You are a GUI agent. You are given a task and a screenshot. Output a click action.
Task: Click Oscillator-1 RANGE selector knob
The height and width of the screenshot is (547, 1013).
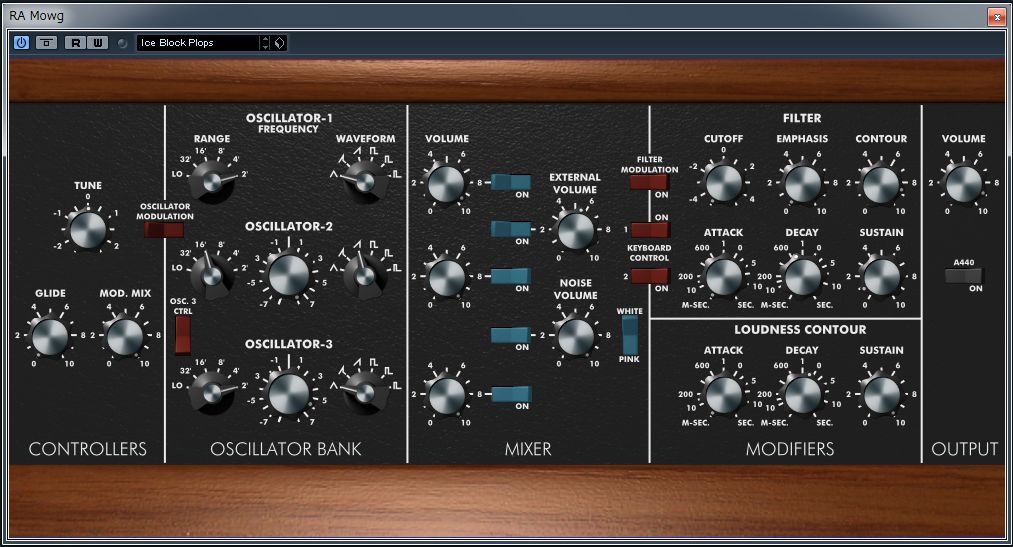click(x=213, y=181)
